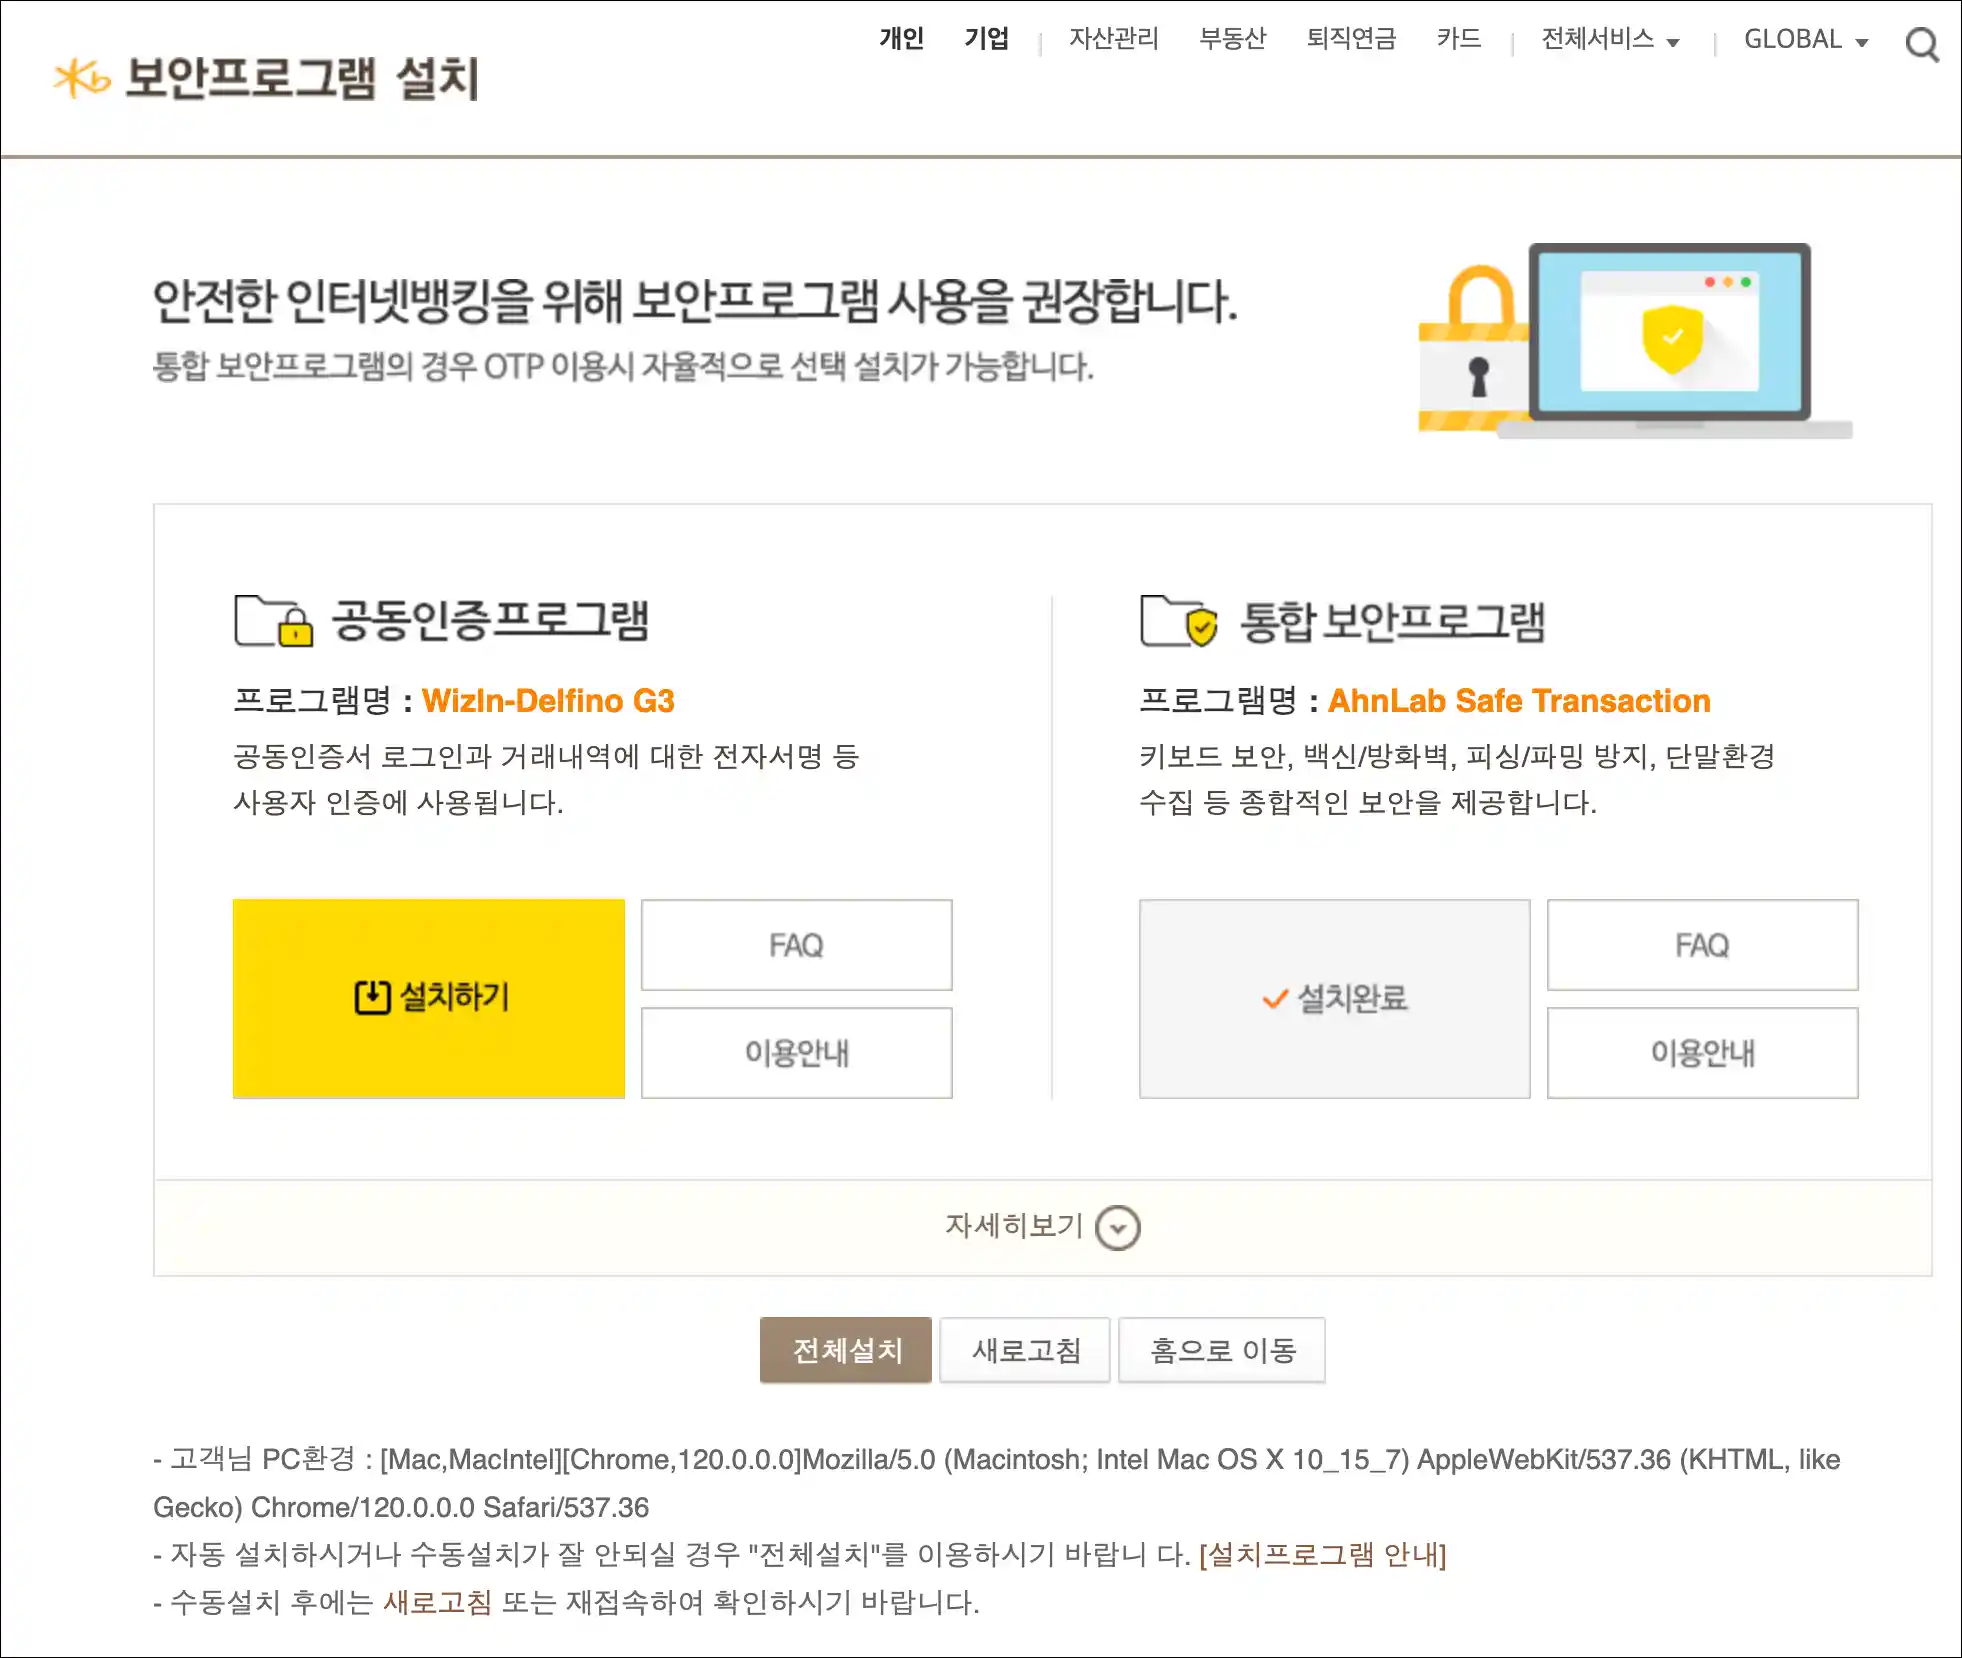Click the AhnLab Safe Transaction program name
Screen dimensions: 1962x1658
click(1519, 701)
